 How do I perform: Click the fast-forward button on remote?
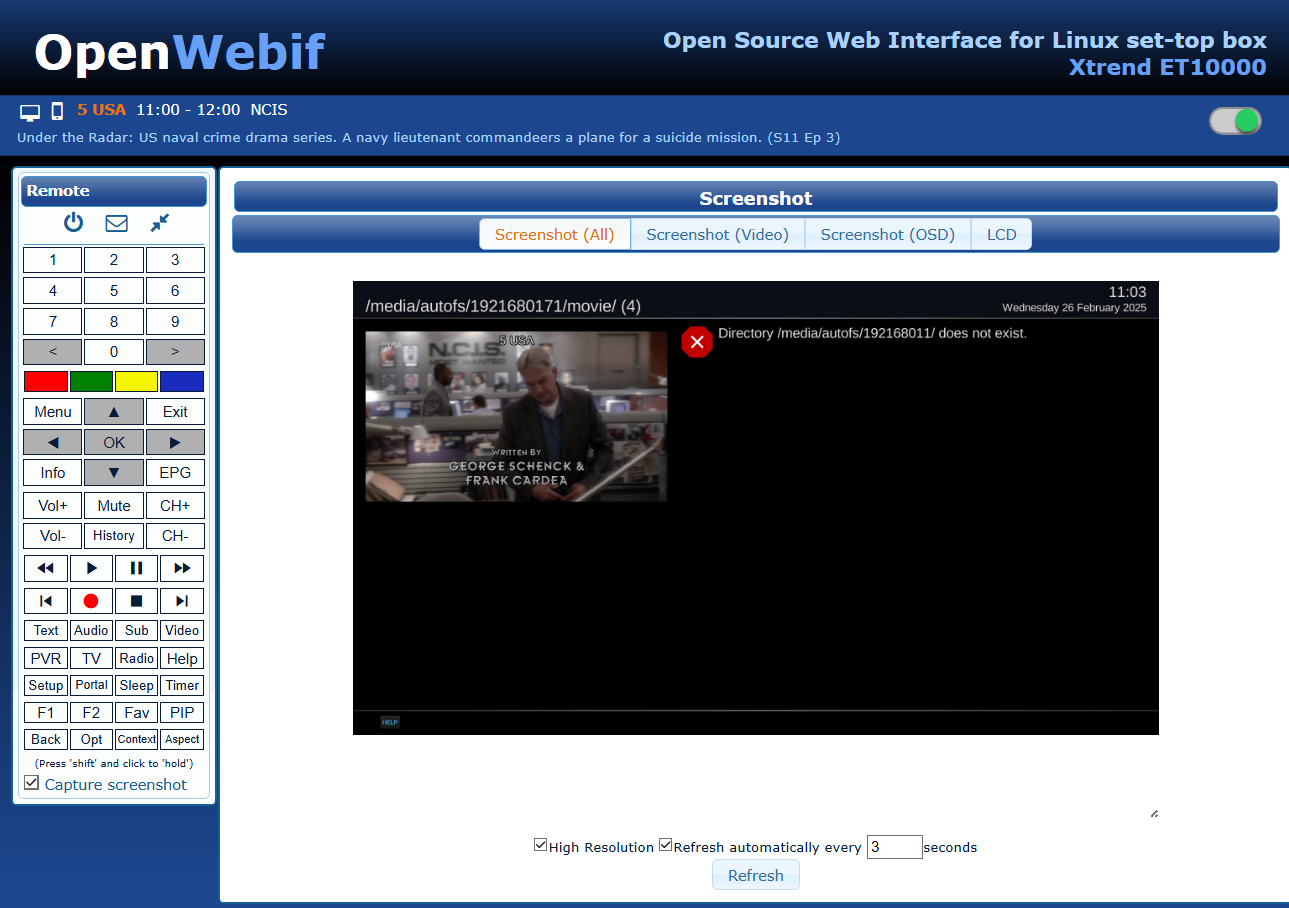coord(182,568)
